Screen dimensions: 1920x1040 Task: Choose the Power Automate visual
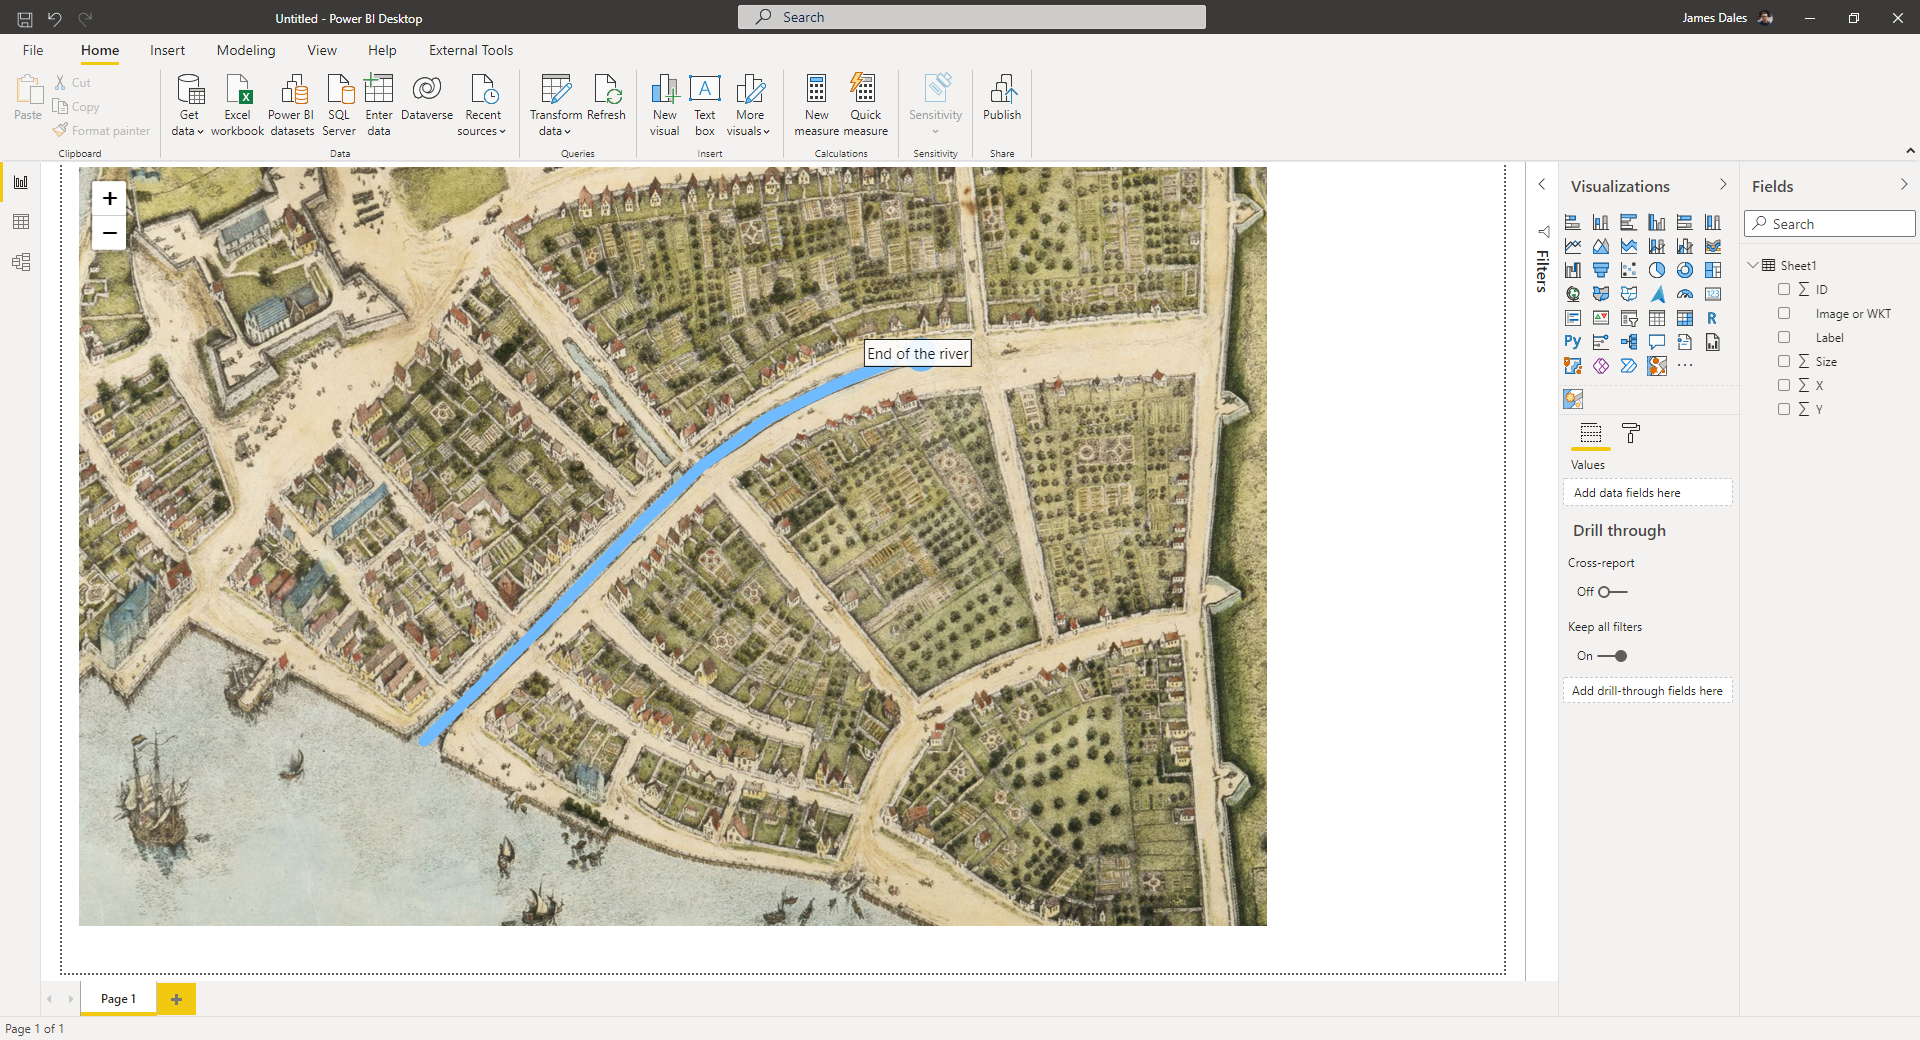point(1629,366)
